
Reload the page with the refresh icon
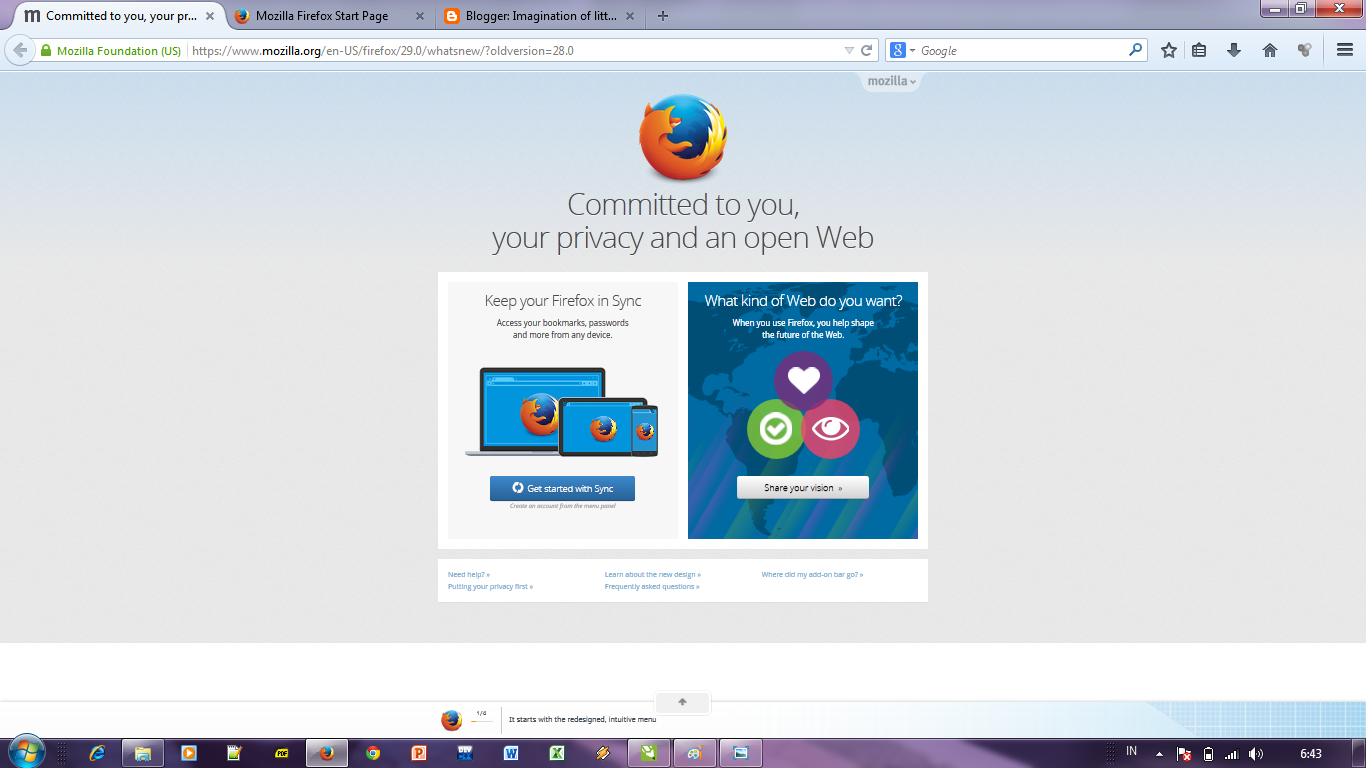(x=867, y=50)
